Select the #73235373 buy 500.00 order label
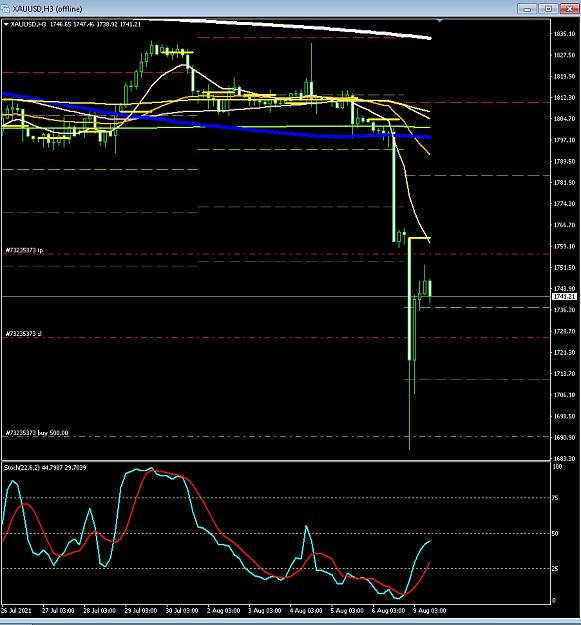581x625 pixels. point(37,432)
